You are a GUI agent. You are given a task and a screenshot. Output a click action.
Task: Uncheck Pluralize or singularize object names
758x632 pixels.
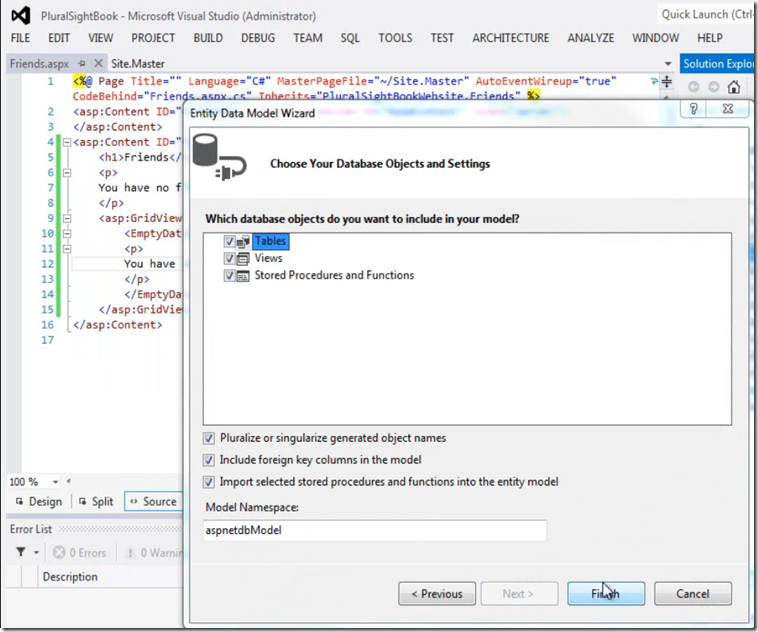(208, 438)
